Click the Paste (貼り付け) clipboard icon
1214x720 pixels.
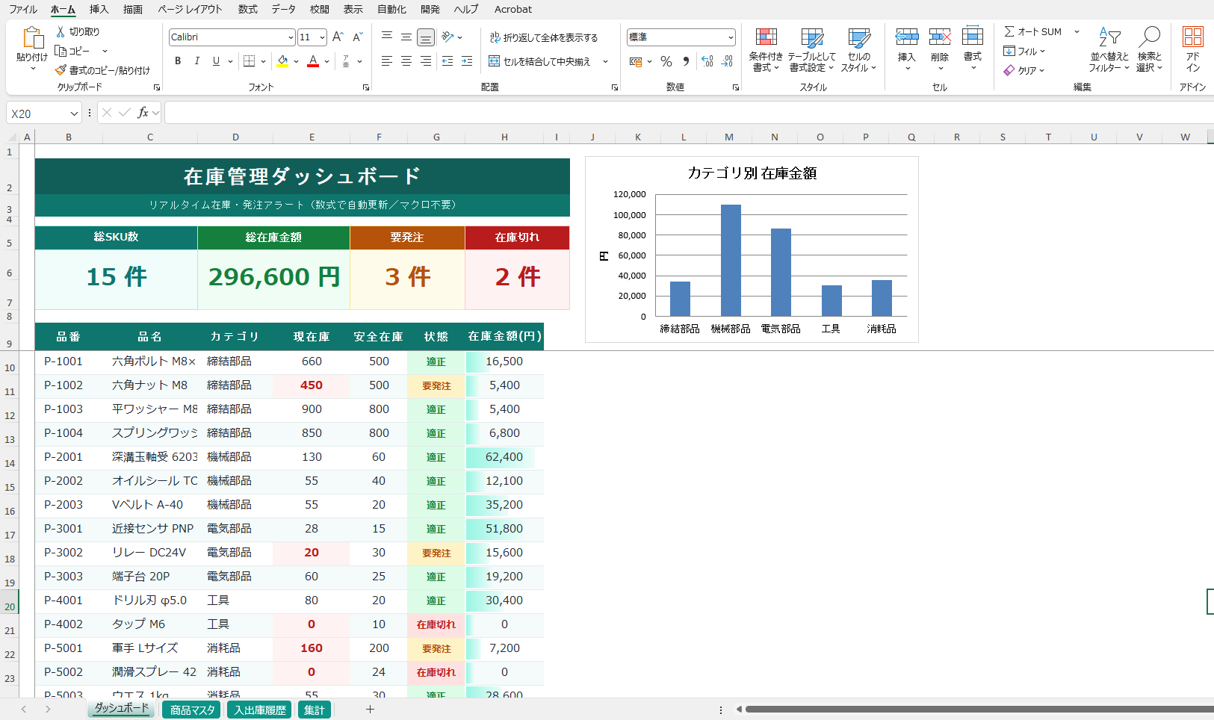click(32, 40)
